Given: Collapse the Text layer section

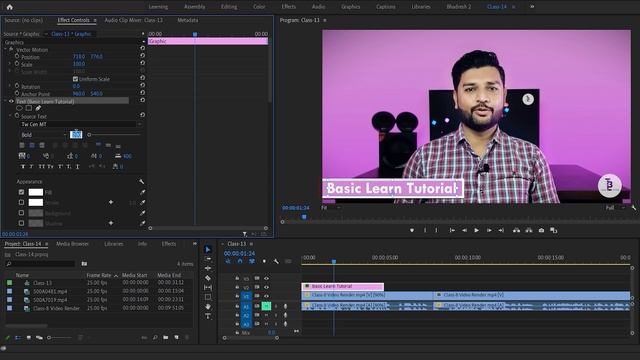Looking at the screenshot, I should (x=6, y=101).
